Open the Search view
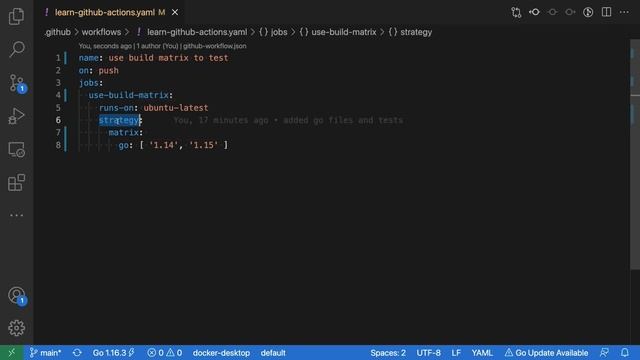This screenshot has width=640, height=360. click(16, 49)
